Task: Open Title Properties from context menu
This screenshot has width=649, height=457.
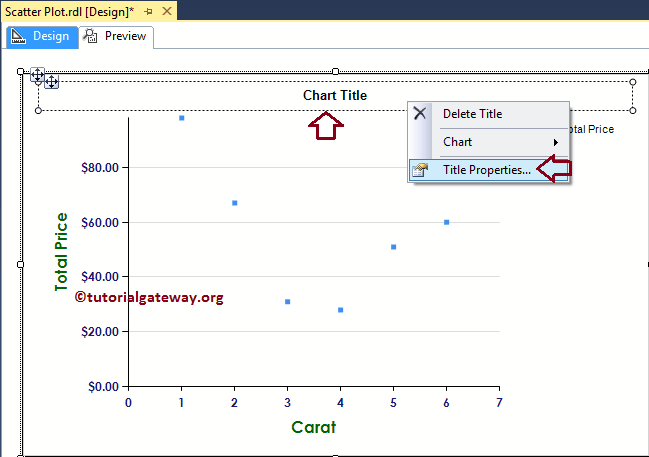Action: coord(488,170)
